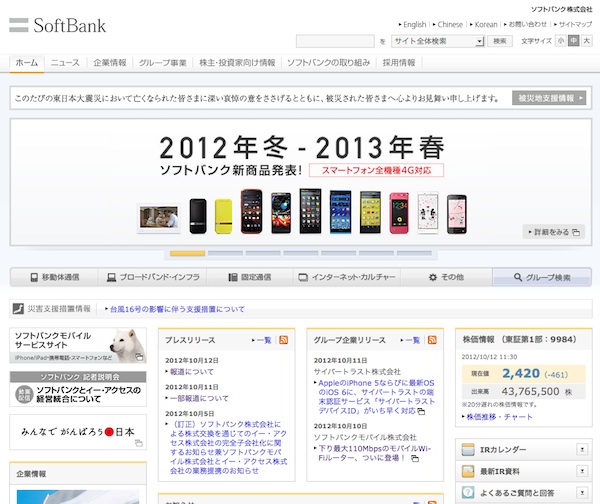The image size is (600, 504).
Task: Click the 災害支援措置情報 icon
Action: [x=18, y=308]
